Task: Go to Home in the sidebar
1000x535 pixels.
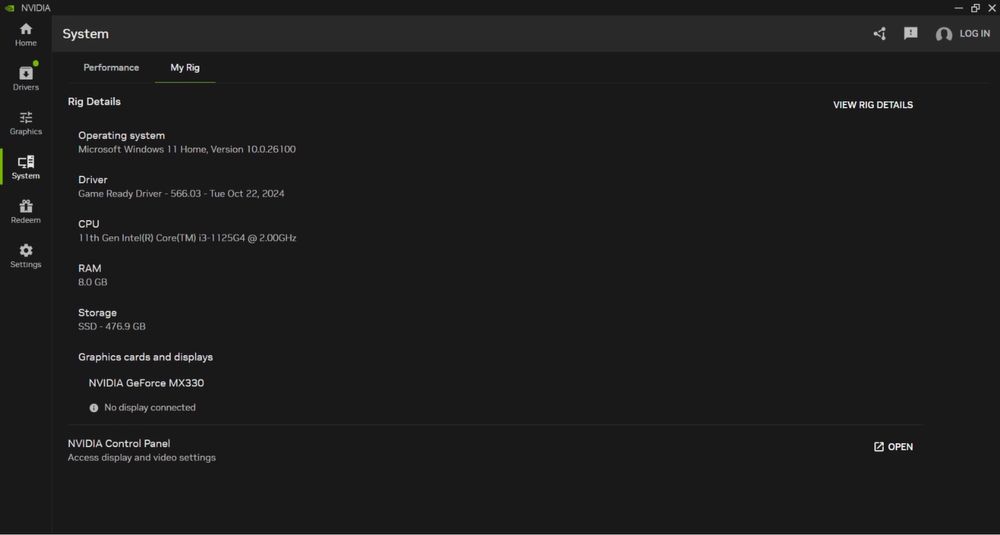Action: click(26, 34)
